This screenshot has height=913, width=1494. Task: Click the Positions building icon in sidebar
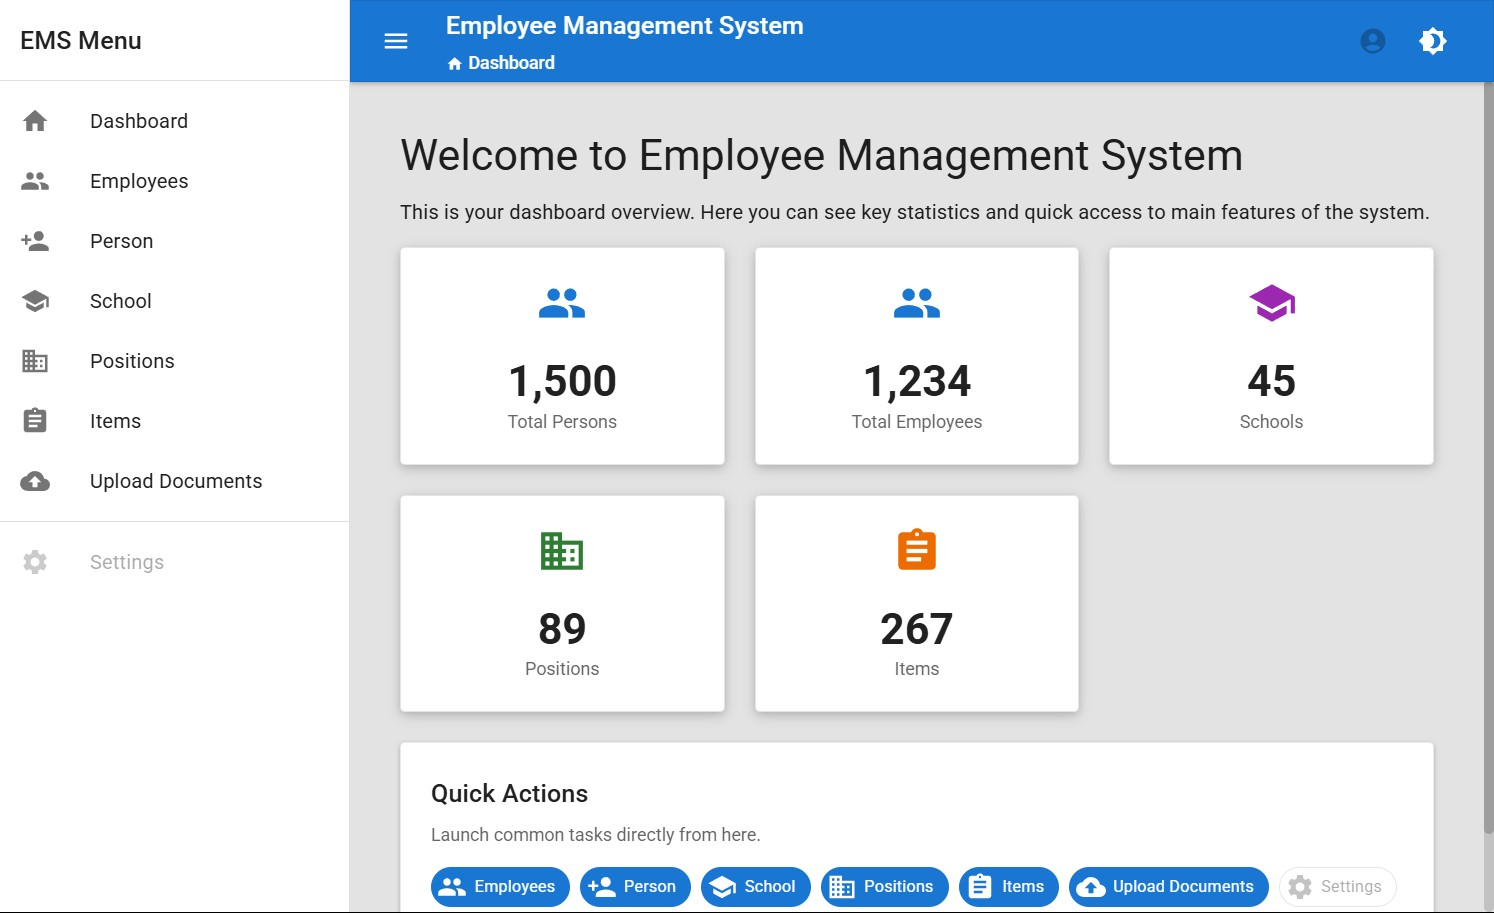35,361
